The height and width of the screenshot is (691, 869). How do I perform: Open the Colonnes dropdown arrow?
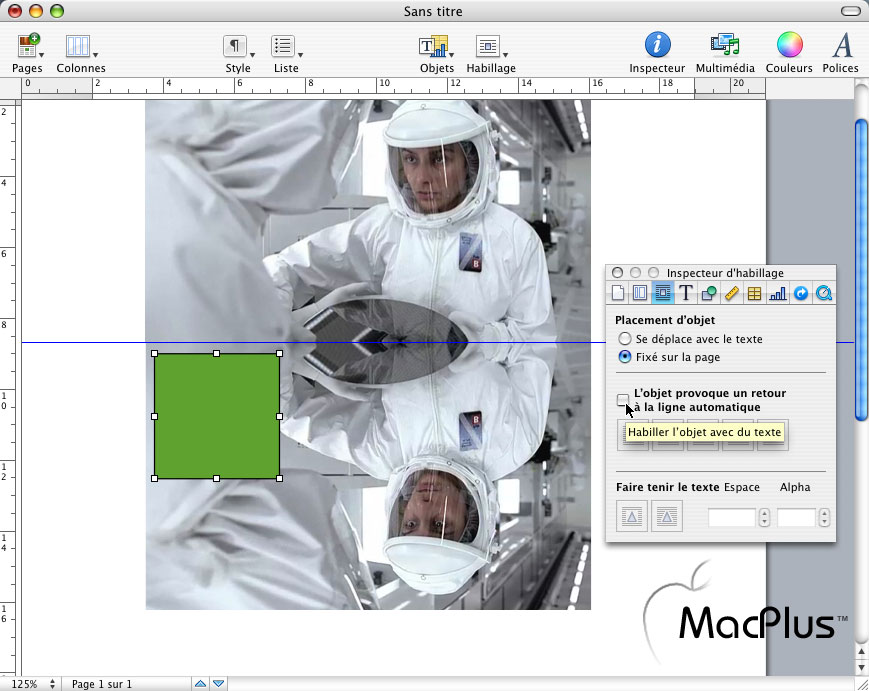(95, 55)
